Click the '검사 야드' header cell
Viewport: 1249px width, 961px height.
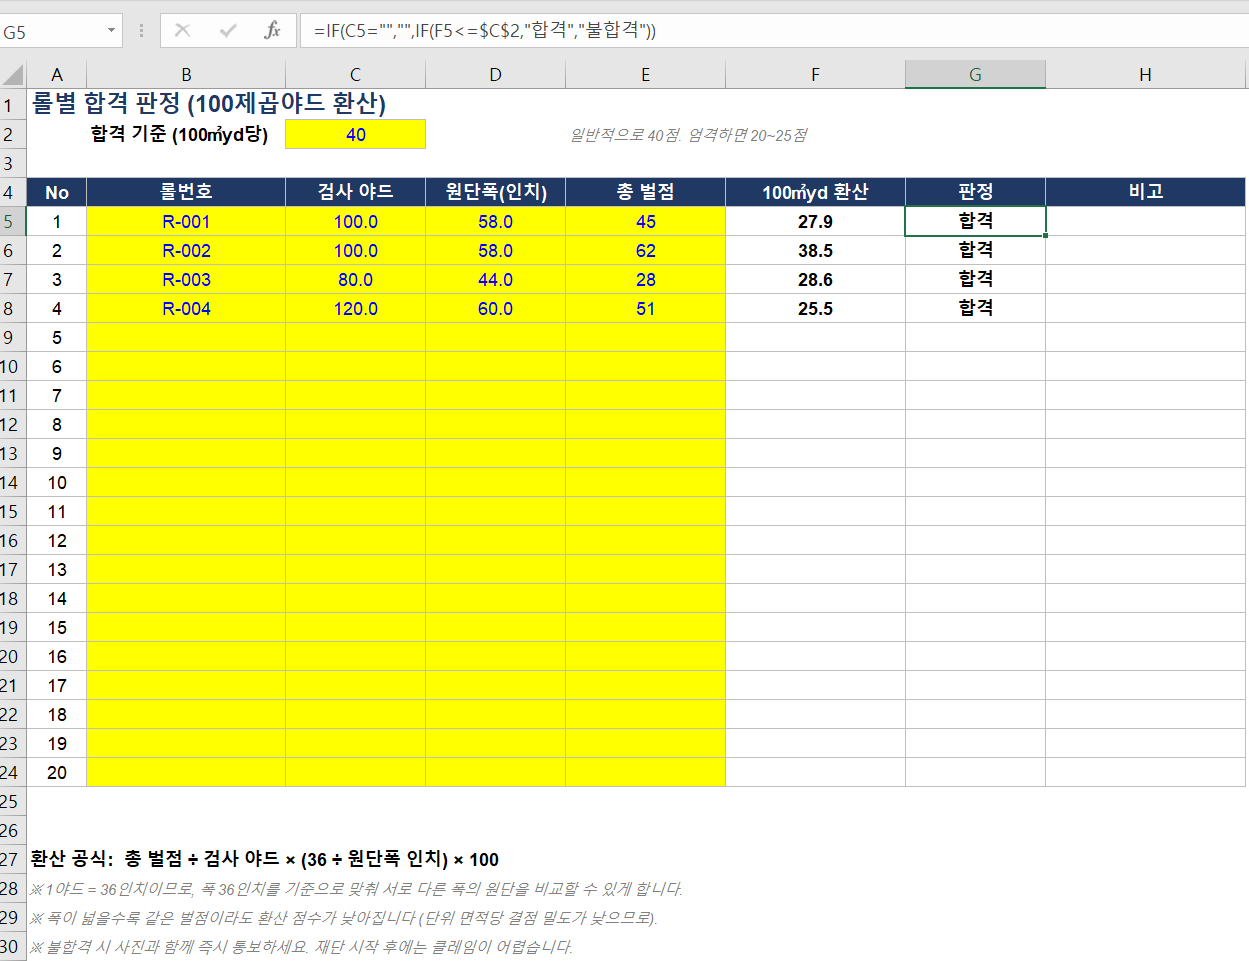click(355, 192)
